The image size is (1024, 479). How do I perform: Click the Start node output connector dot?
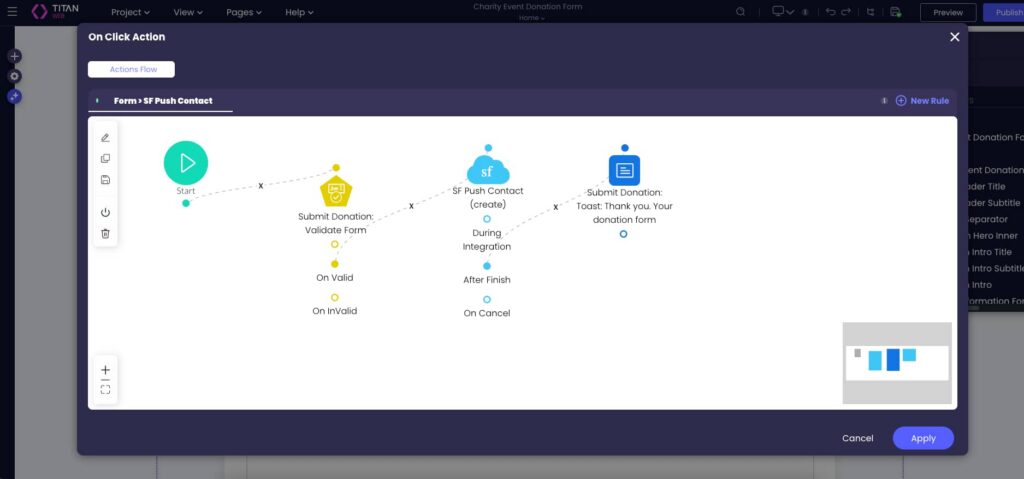pos(186,203)
